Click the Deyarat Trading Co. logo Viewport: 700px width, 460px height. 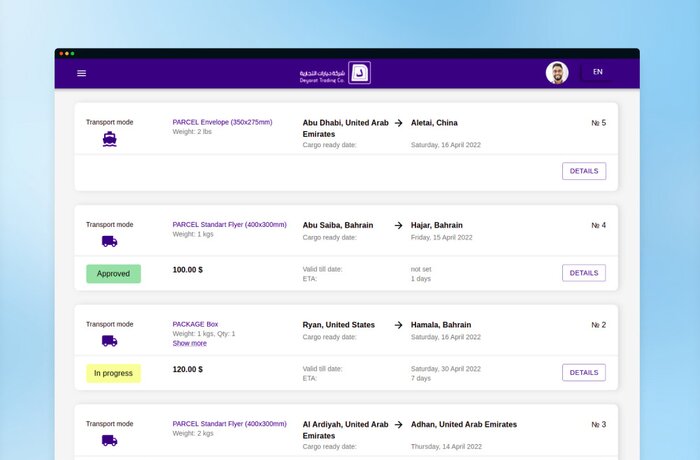tap(335, 73)
